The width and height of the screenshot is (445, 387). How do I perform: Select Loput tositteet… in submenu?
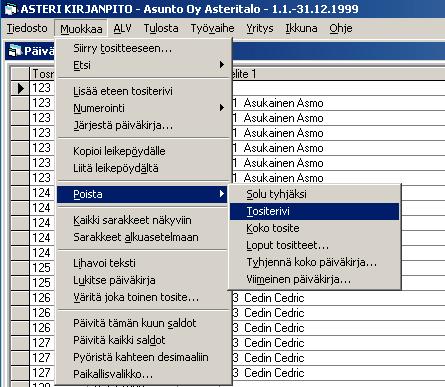[x=314, y=246]
